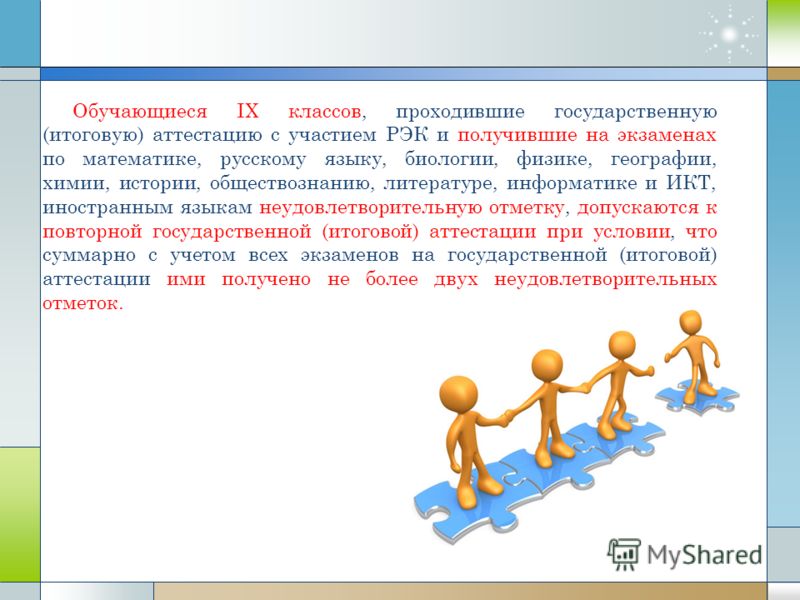Select the word "проходившие"
Image resolution: width=800 pixels, height=600 pixels.
coord(460,112)
